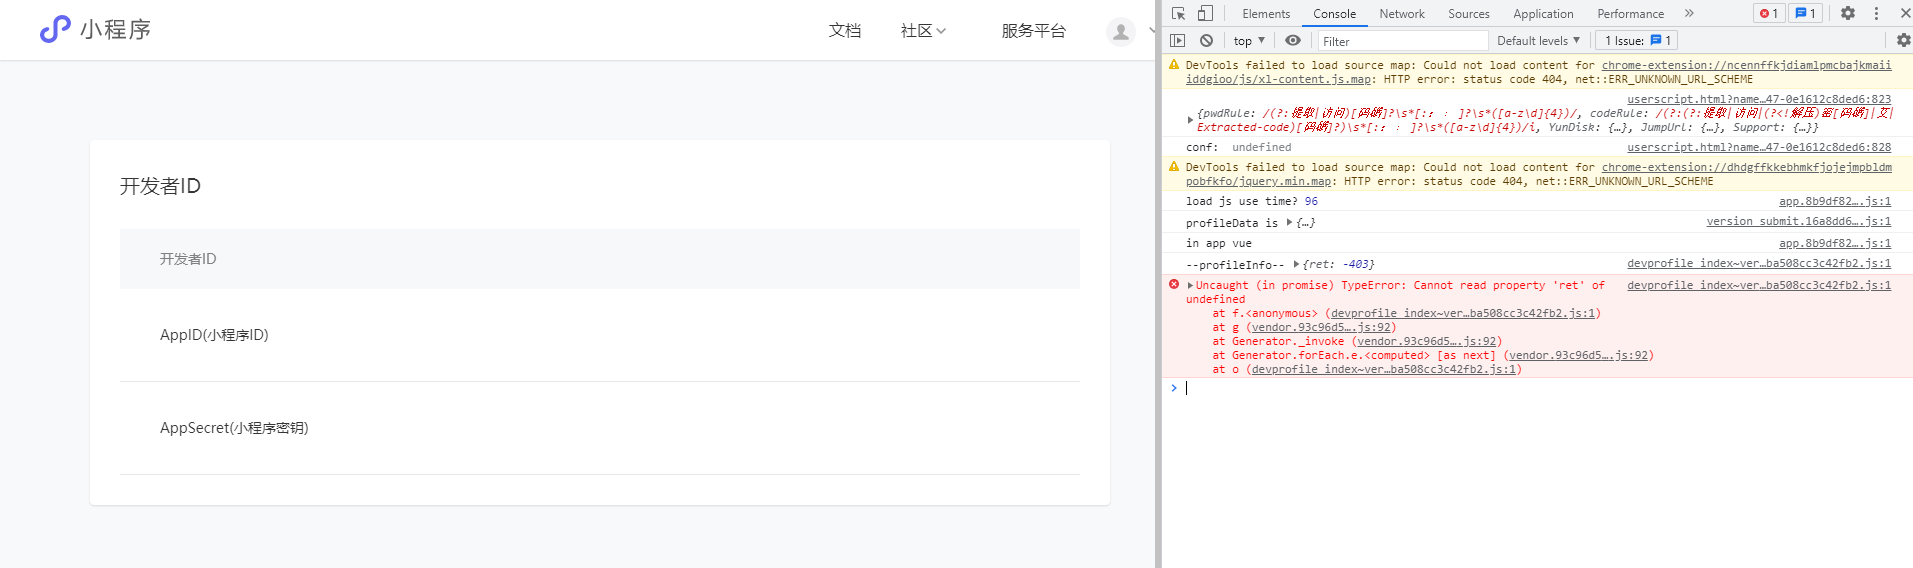Click the user avatar icon in header
Screen dimensions: 1913x568
point(1121,31)
